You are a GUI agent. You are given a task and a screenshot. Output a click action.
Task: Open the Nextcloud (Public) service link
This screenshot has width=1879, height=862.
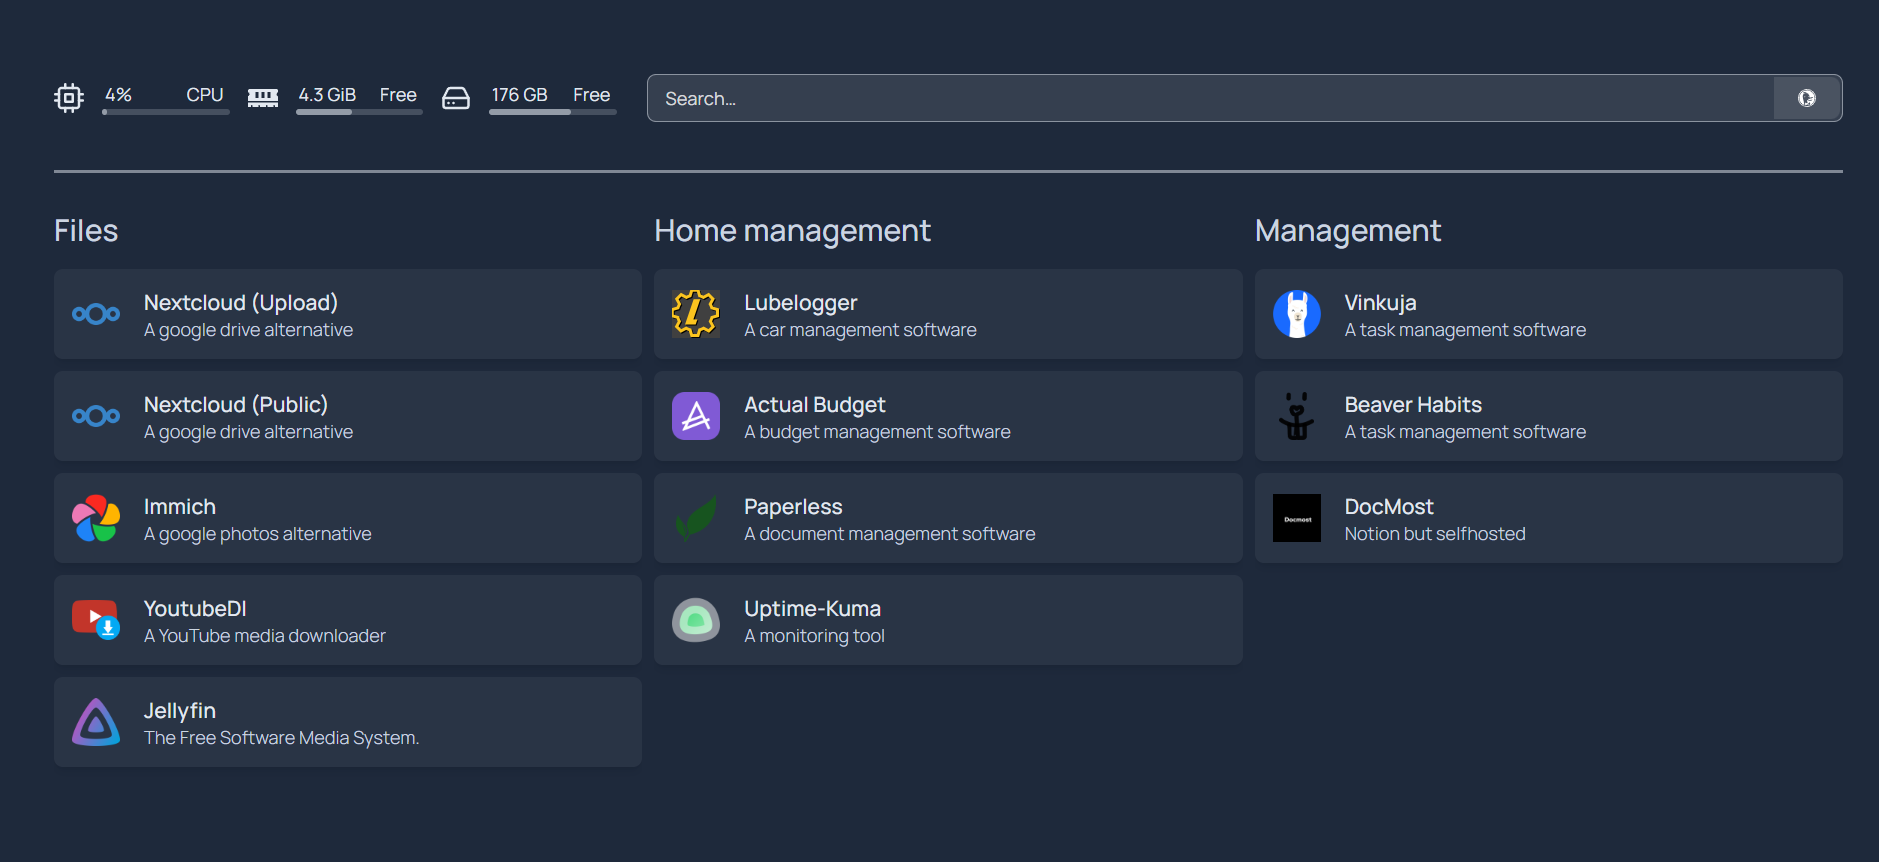pos(348,416)
